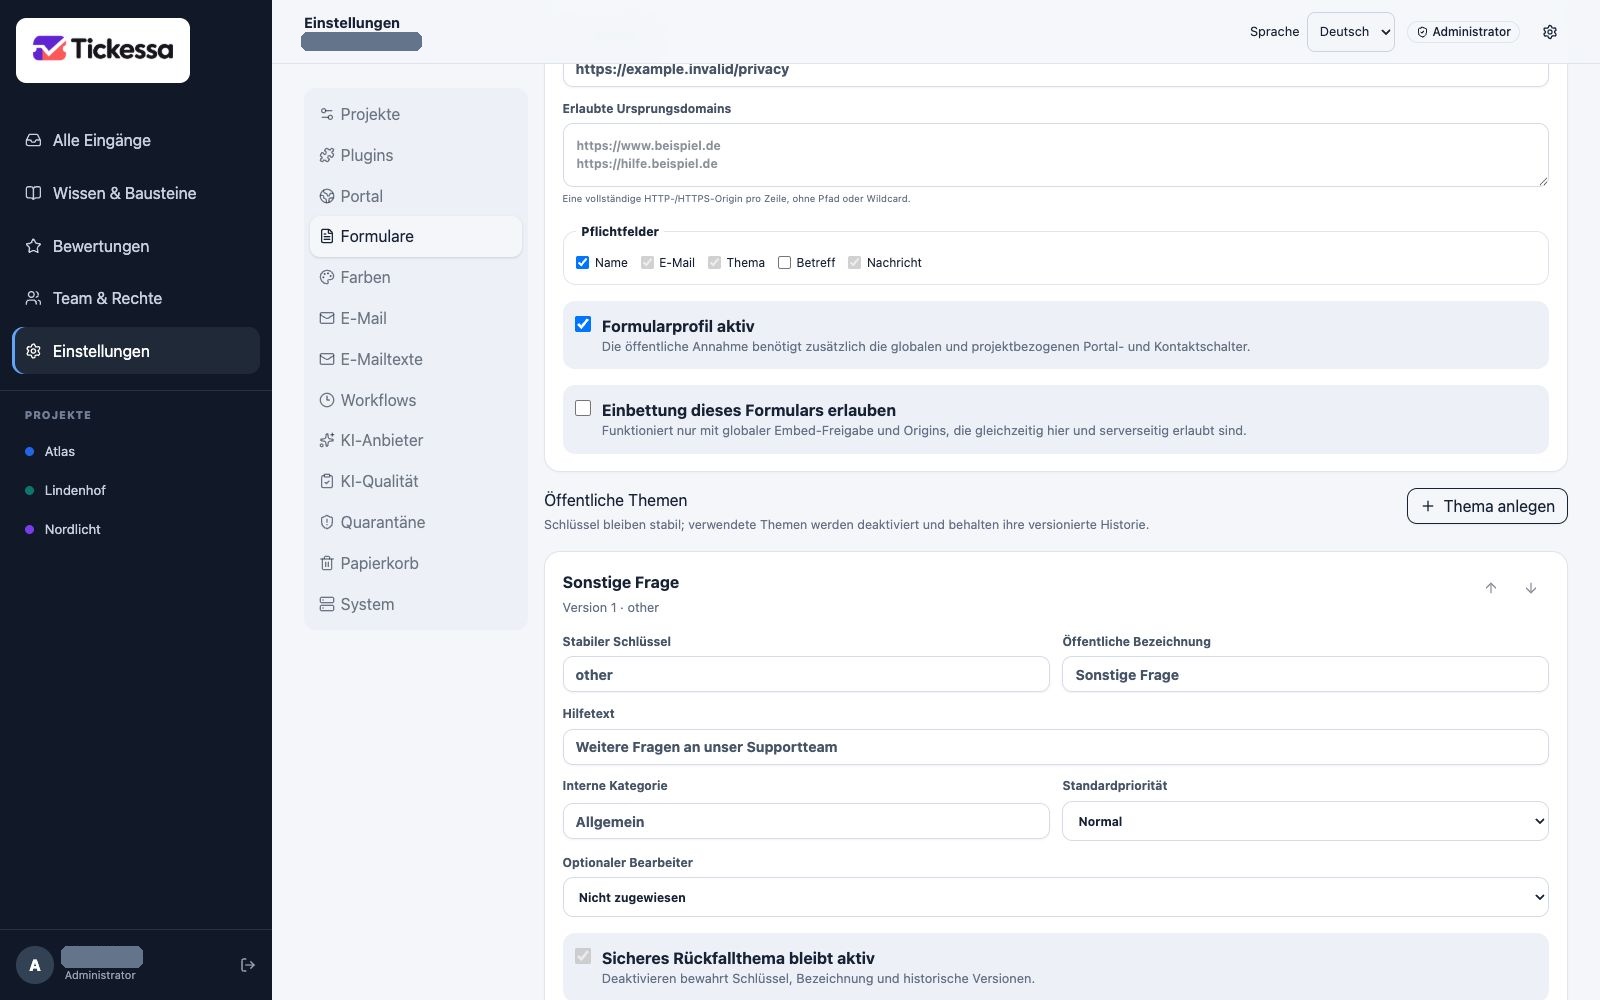Click the Erlaubte Ursprungsdomains text area
The height and width of the screenshot is (1000, 1600).
pyautogui.click(x=1055, y=155)
